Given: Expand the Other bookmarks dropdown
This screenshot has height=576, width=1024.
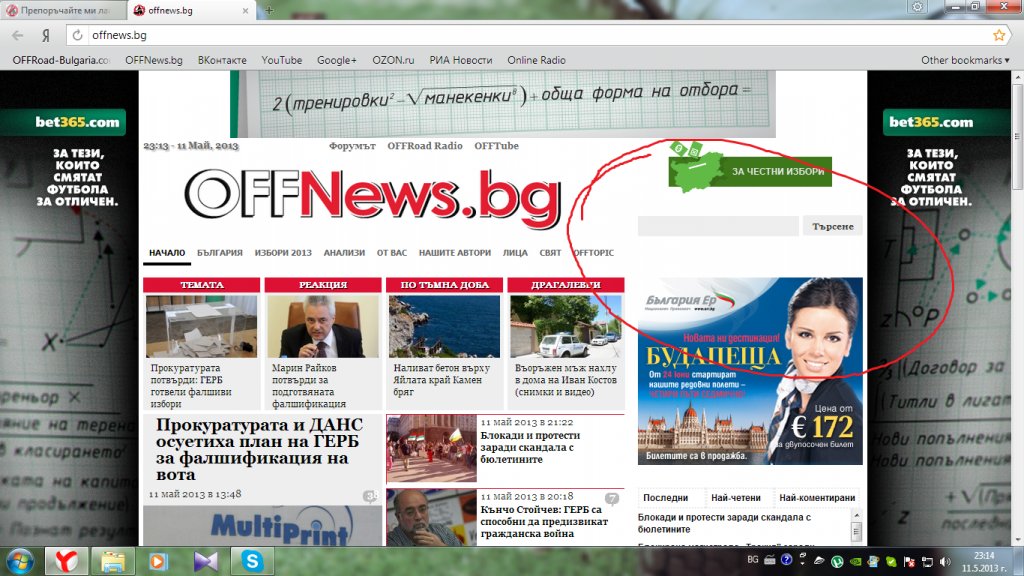Looking at the screenshot, I should [x=965, y=60].
